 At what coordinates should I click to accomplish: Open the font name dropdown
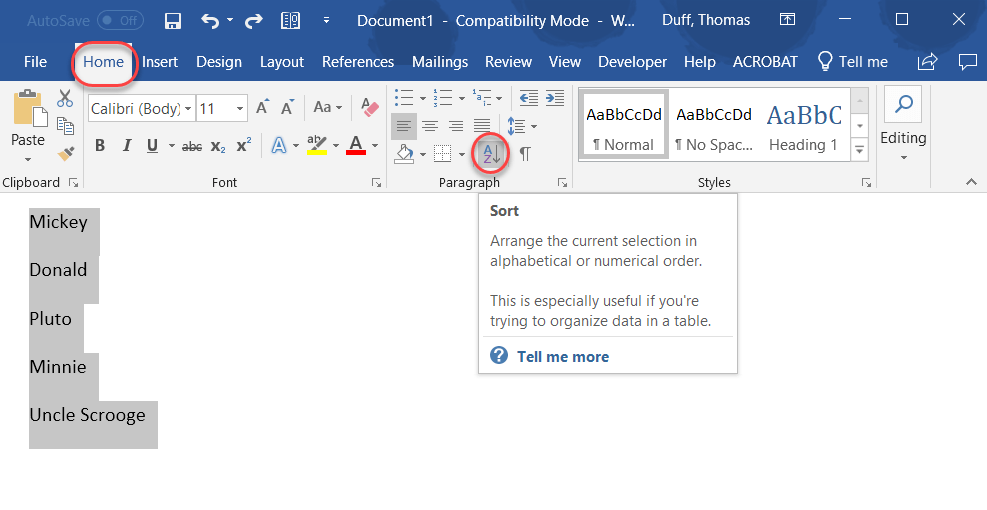coord(188,109)
